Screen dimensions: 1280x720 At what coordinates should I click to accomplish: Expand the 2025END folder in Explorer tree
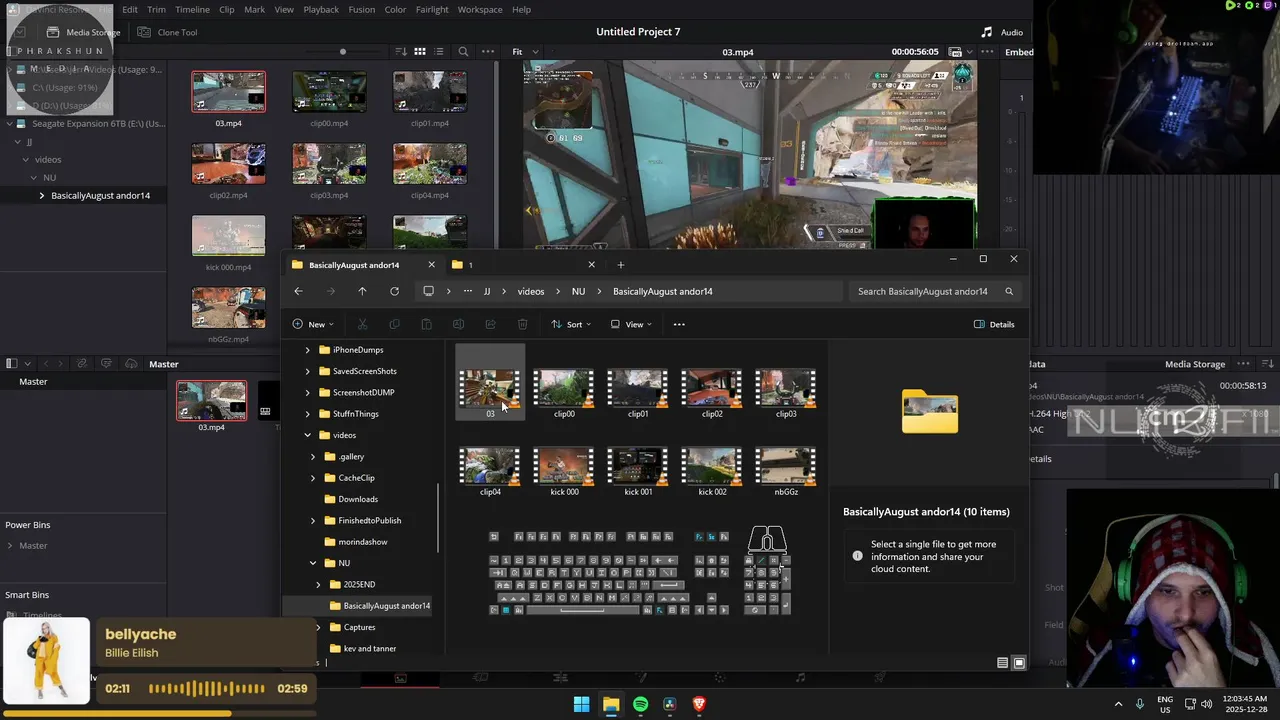coord(318,584)
